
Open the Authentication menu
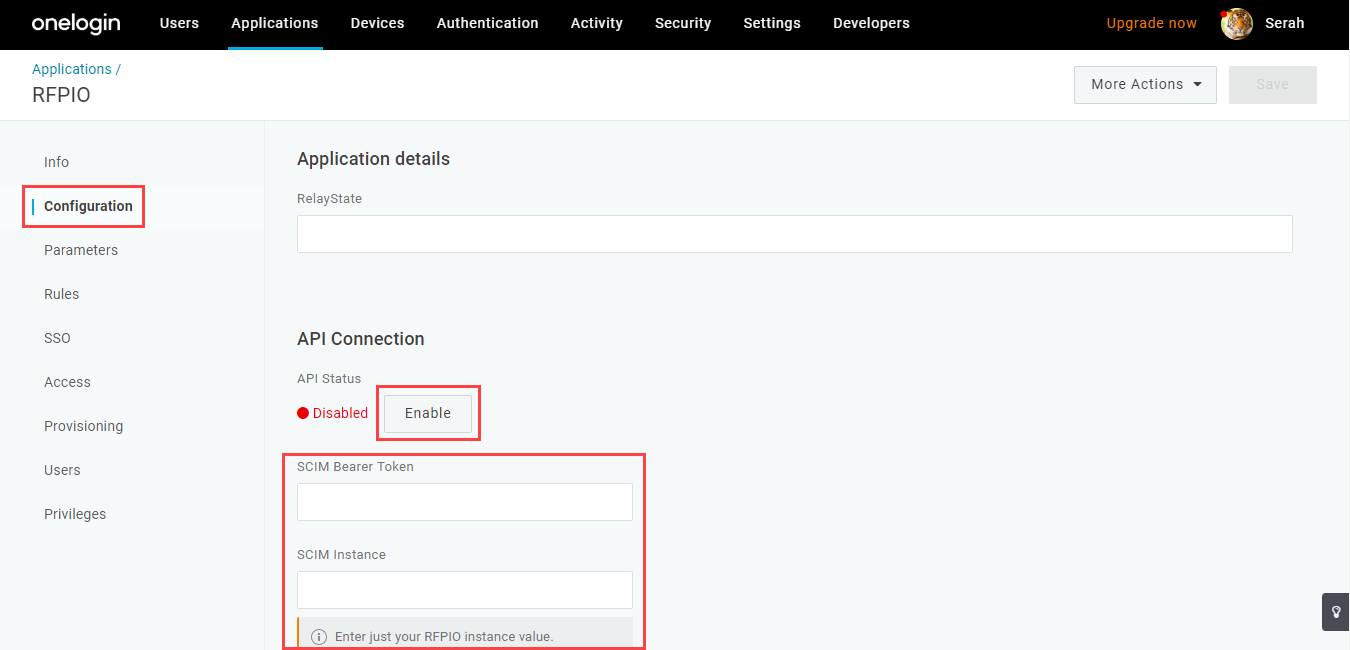click(487, 23)
